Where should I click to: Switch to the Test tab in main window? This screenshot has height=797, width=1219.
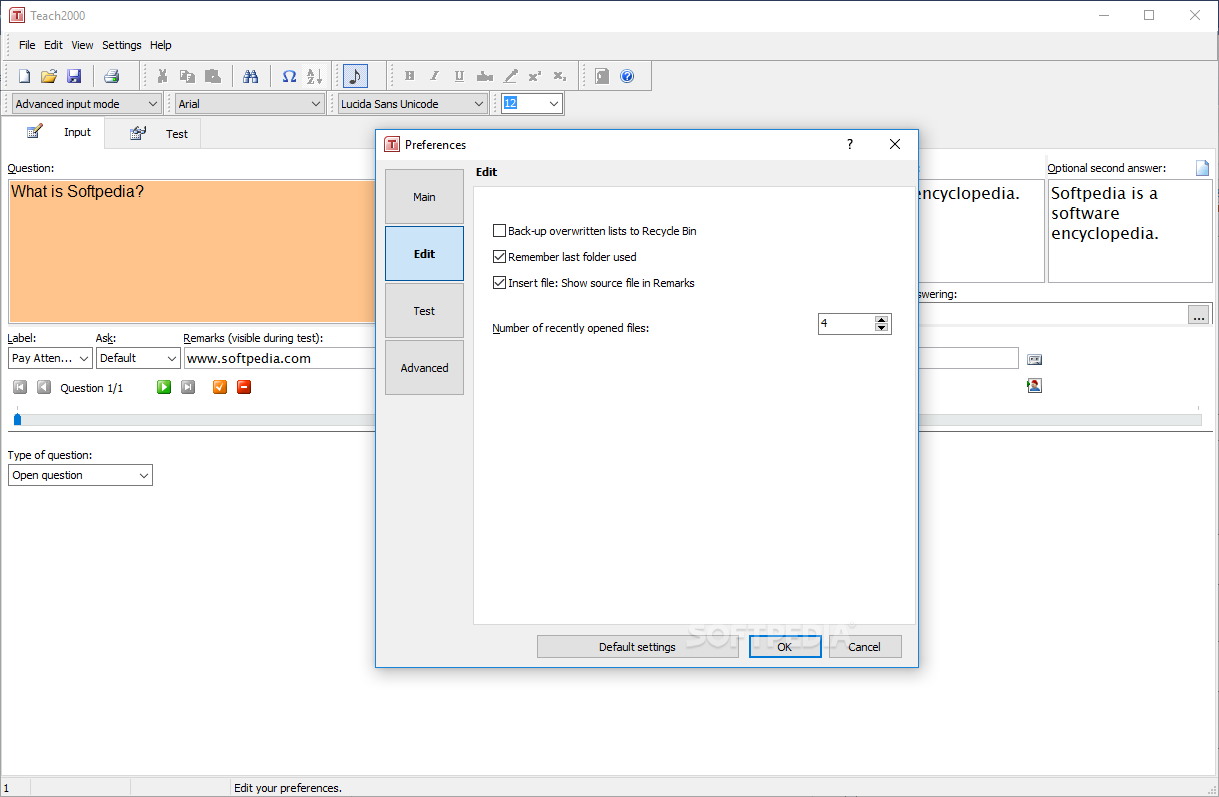tap(153, 134)
